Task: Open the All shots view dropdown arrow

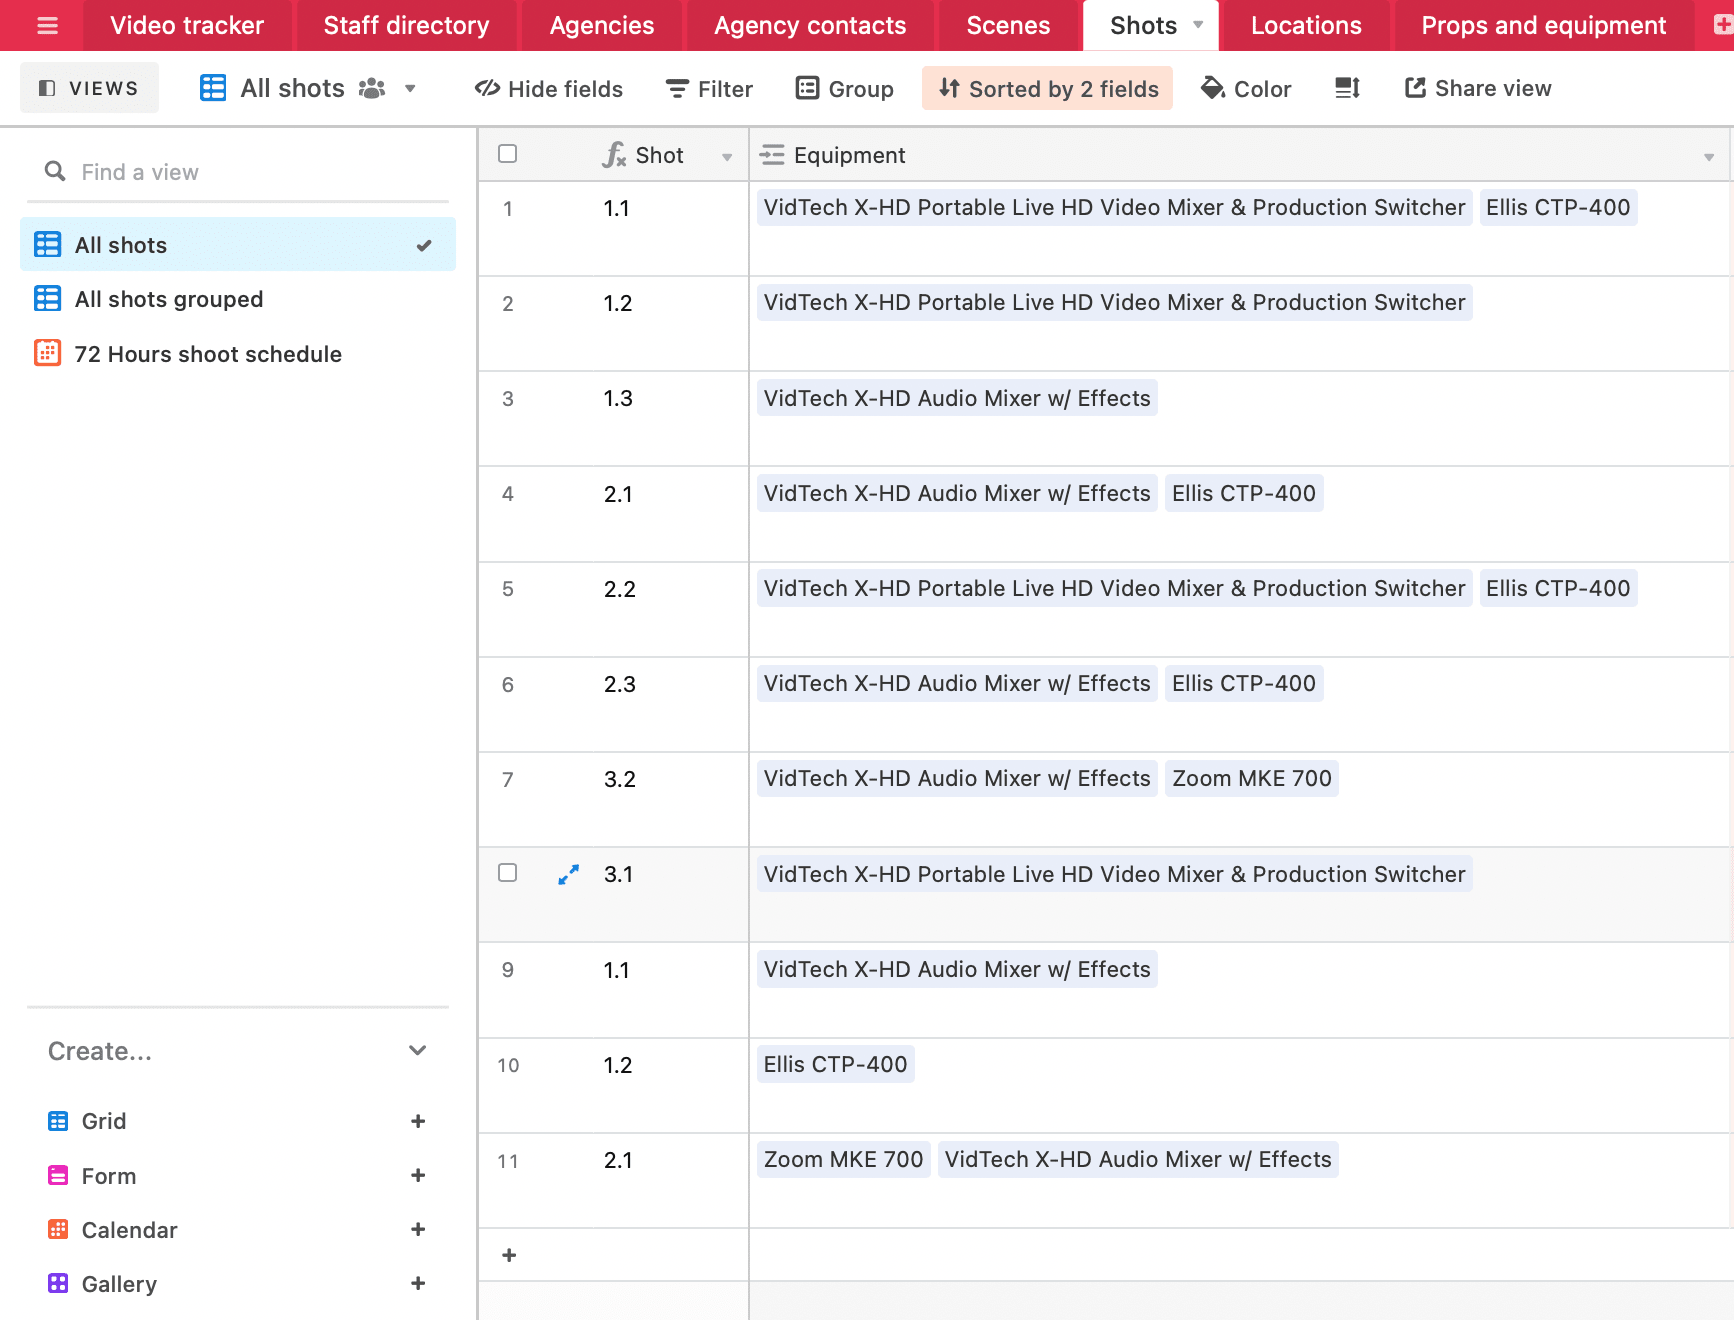Action: click(410, 89)
